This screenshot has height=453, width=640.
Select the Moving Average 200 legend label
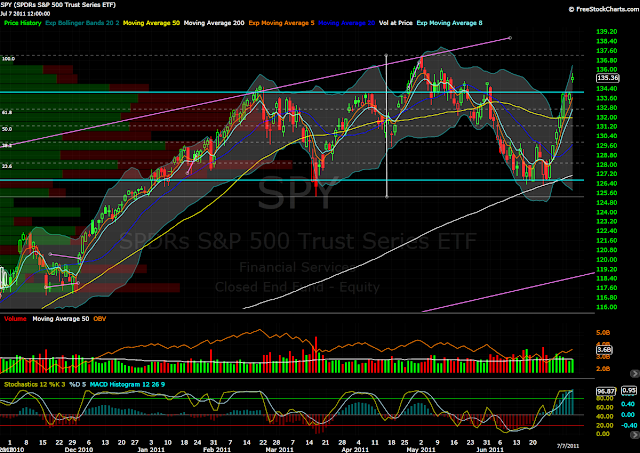214,23
